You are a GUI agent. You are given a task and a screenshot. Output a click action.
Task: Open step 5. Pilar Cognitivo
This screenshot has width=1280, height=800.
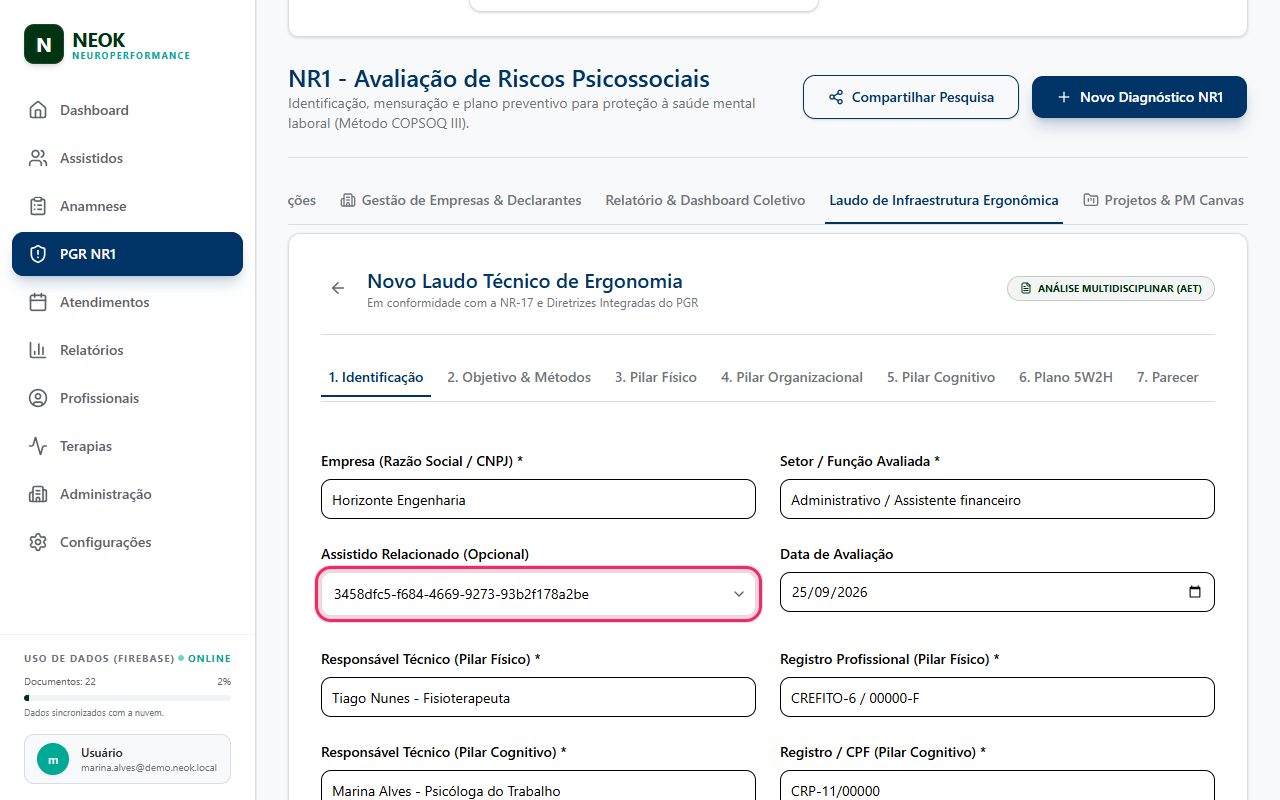(941, 377)
